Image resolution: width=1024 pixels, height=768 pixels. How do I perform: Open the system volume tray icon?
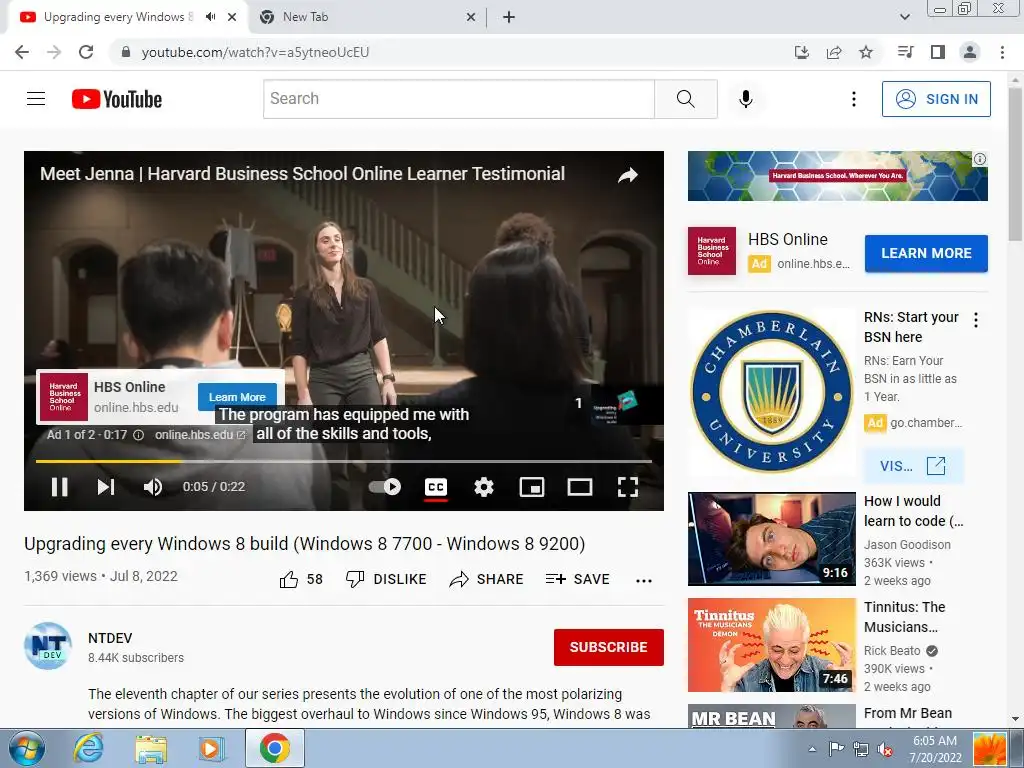pyautogui.click(x=885, y=749)
